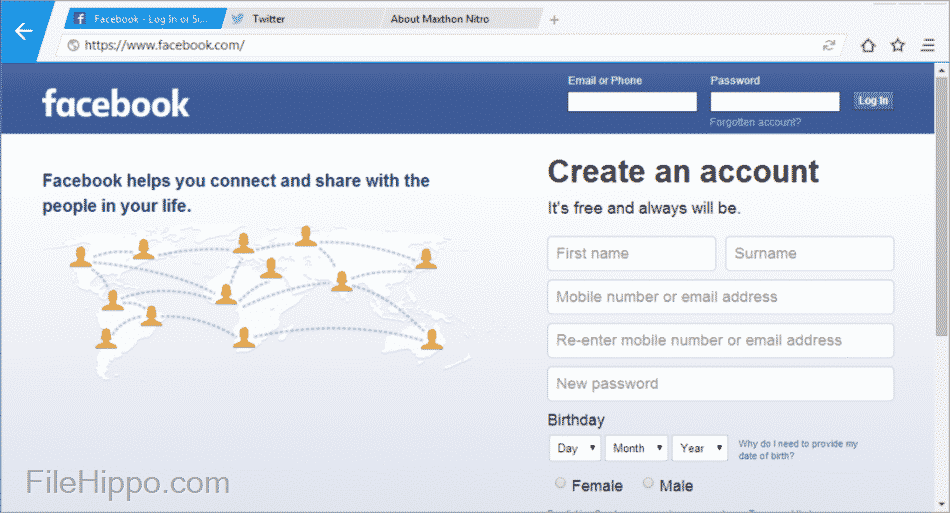This screenshot has width=950, height=513.
Task: Select the Male radio button
Action: tap(648, 484)
